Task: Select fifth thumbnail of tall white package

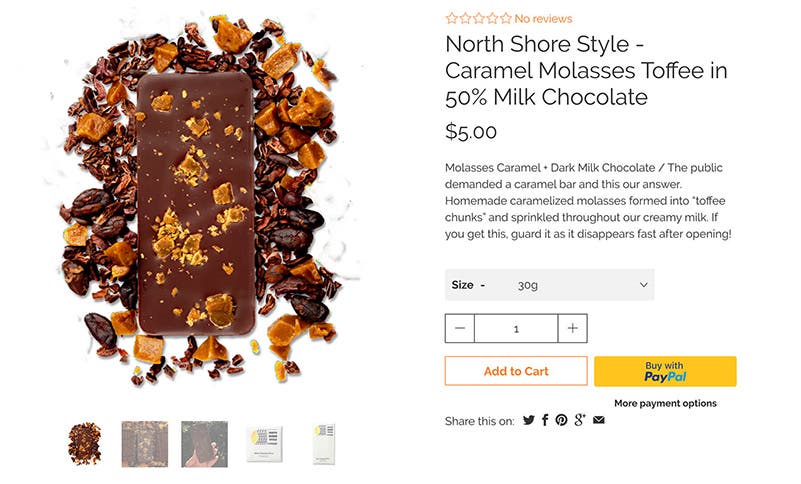Action: pos(323,443)
